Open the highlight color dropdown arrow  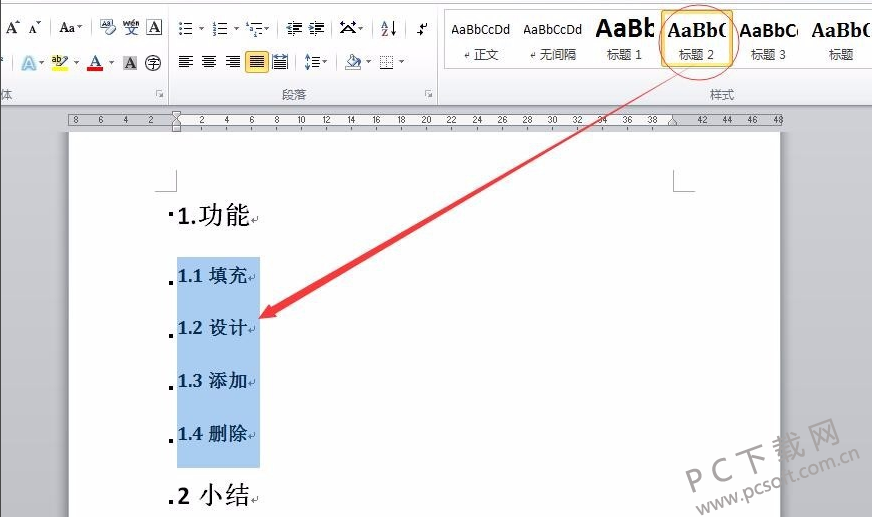[x=76, y=63]
